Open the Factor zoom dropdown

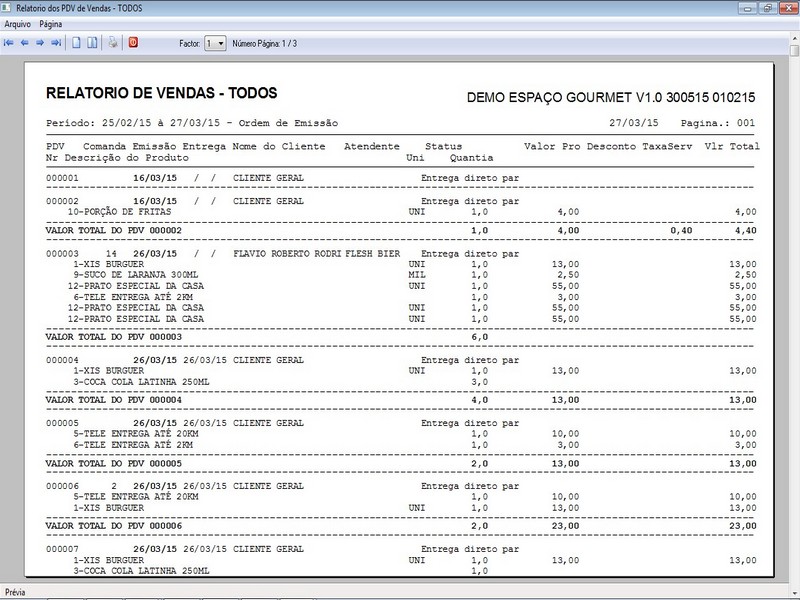[x=215, y=43]
